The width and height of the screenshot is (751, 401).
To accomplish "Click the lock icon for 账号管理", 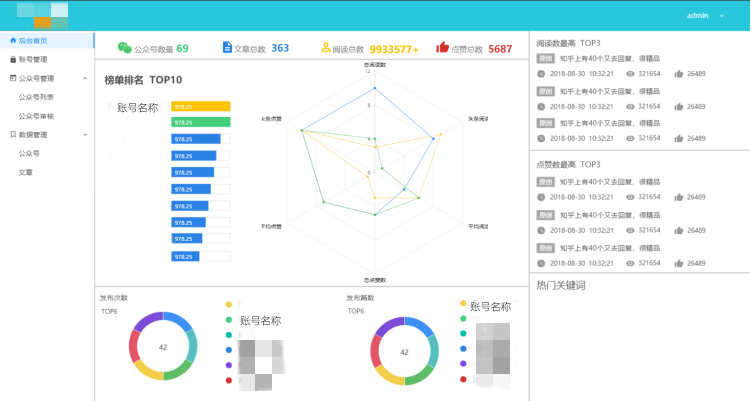I will coord(13,59).
